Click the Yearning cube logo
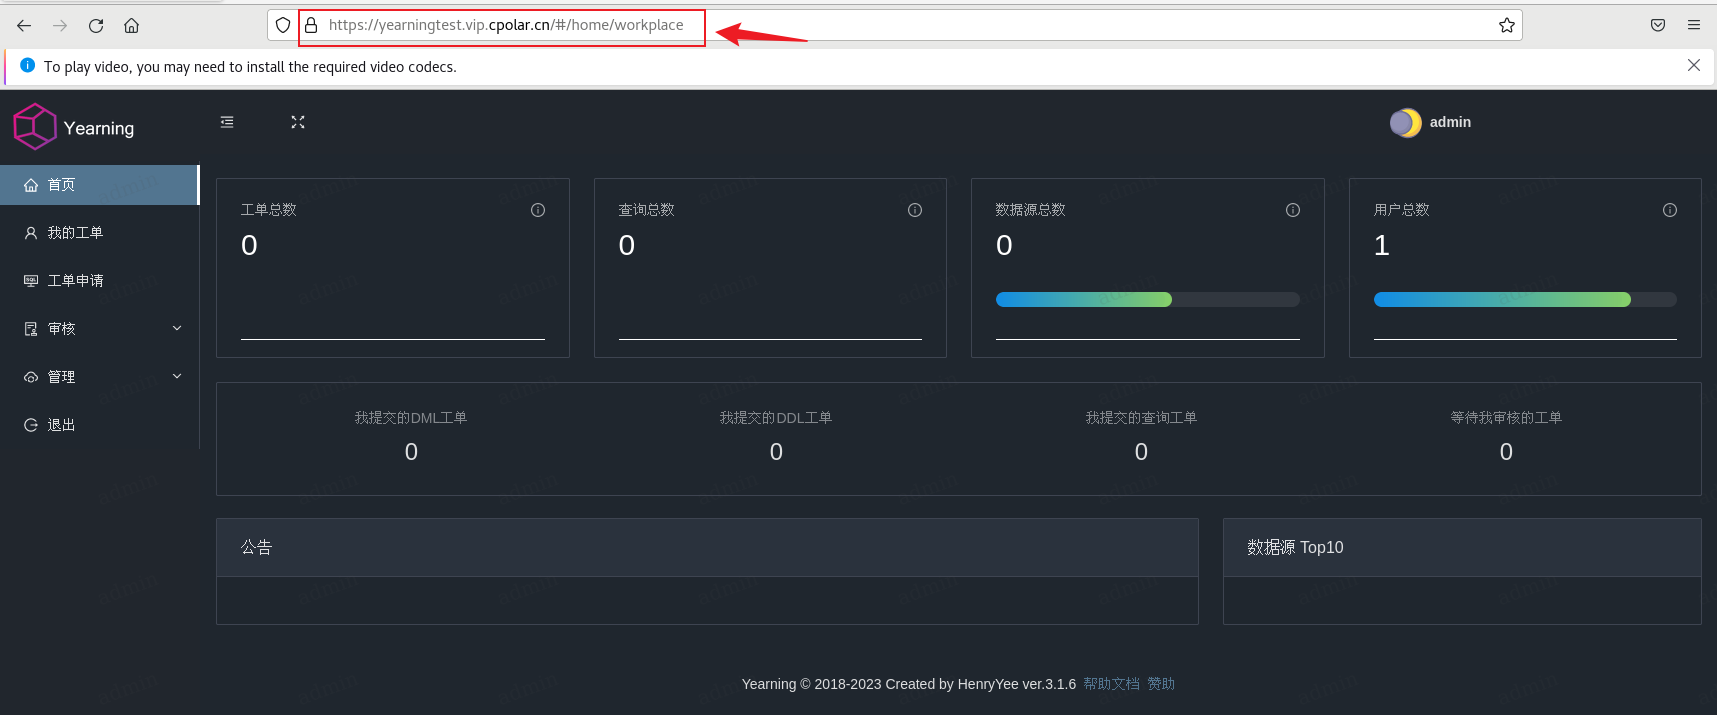Viewport: 1717px width, 715px height. click(x=35, y=127)
